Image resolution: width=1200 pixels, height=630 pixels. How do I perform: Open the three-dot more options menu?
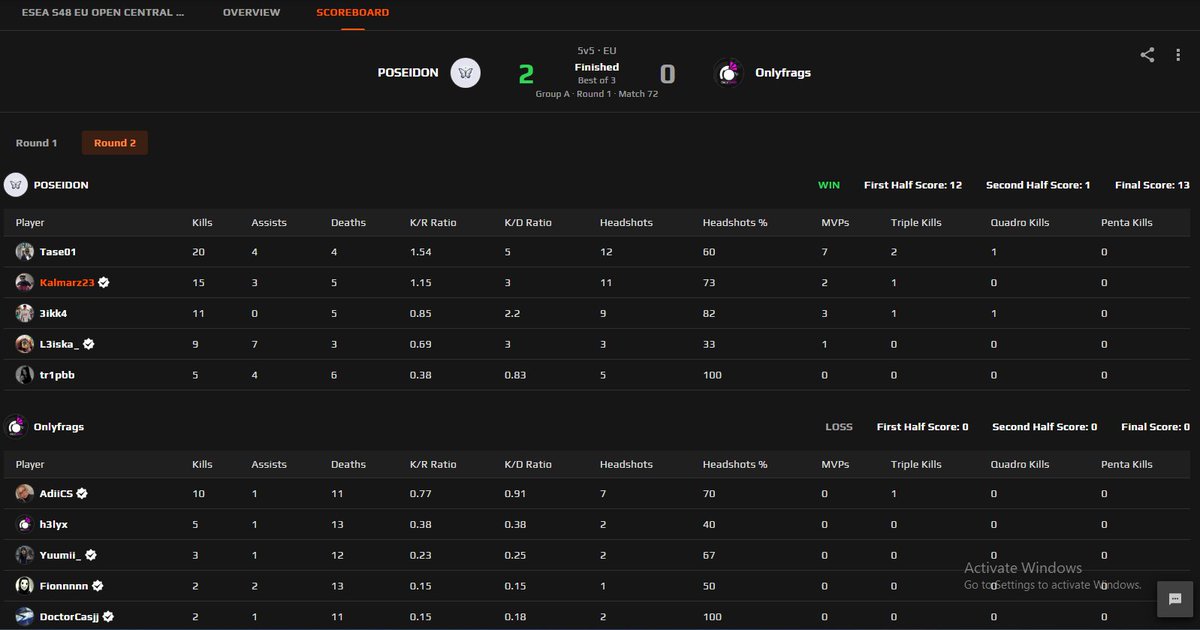(x=1178, y=55)
